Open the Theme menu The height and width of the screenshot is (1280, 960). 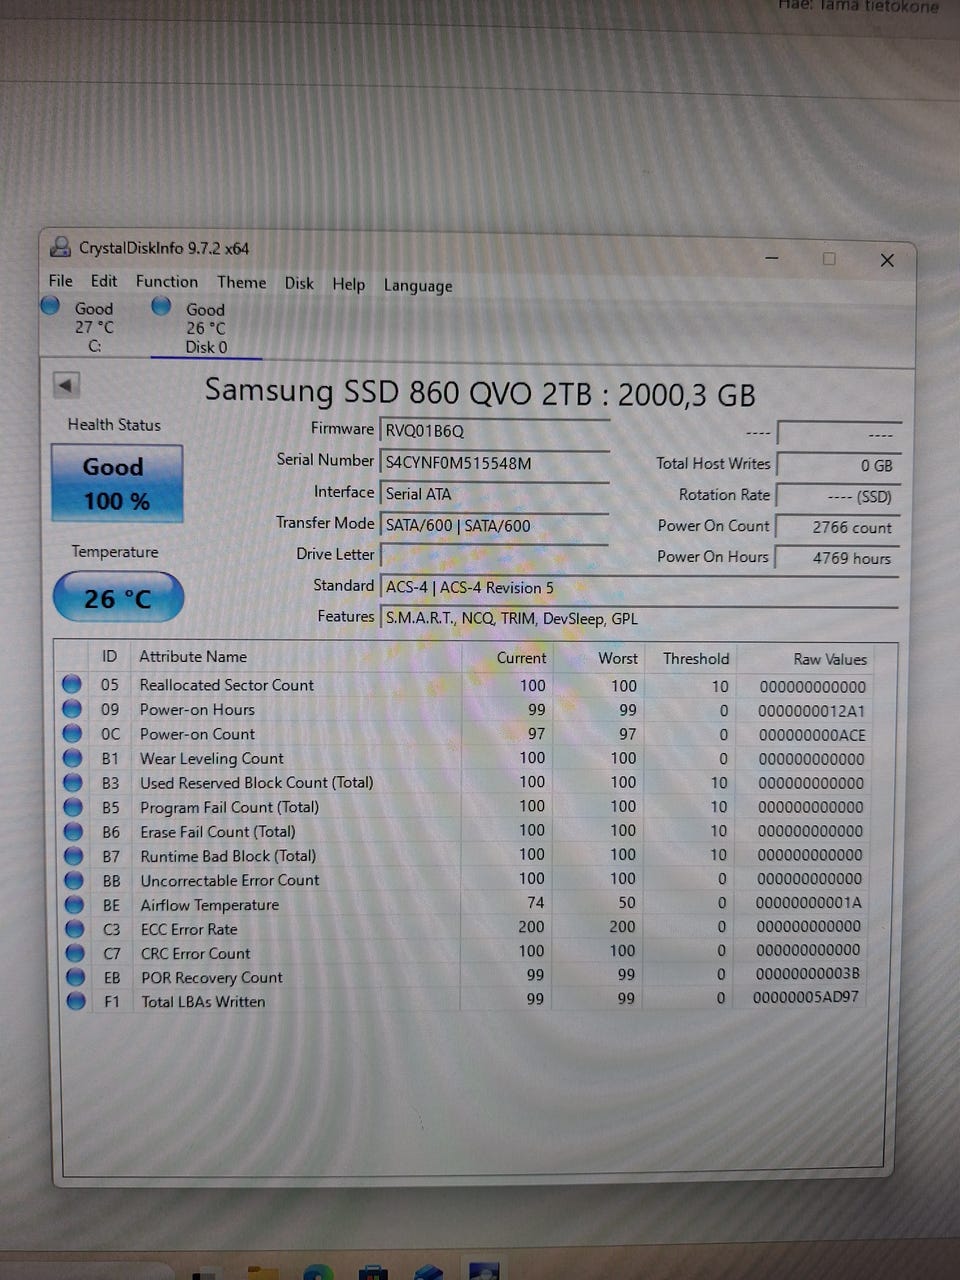pyautogui.click(x=242, y=283)
